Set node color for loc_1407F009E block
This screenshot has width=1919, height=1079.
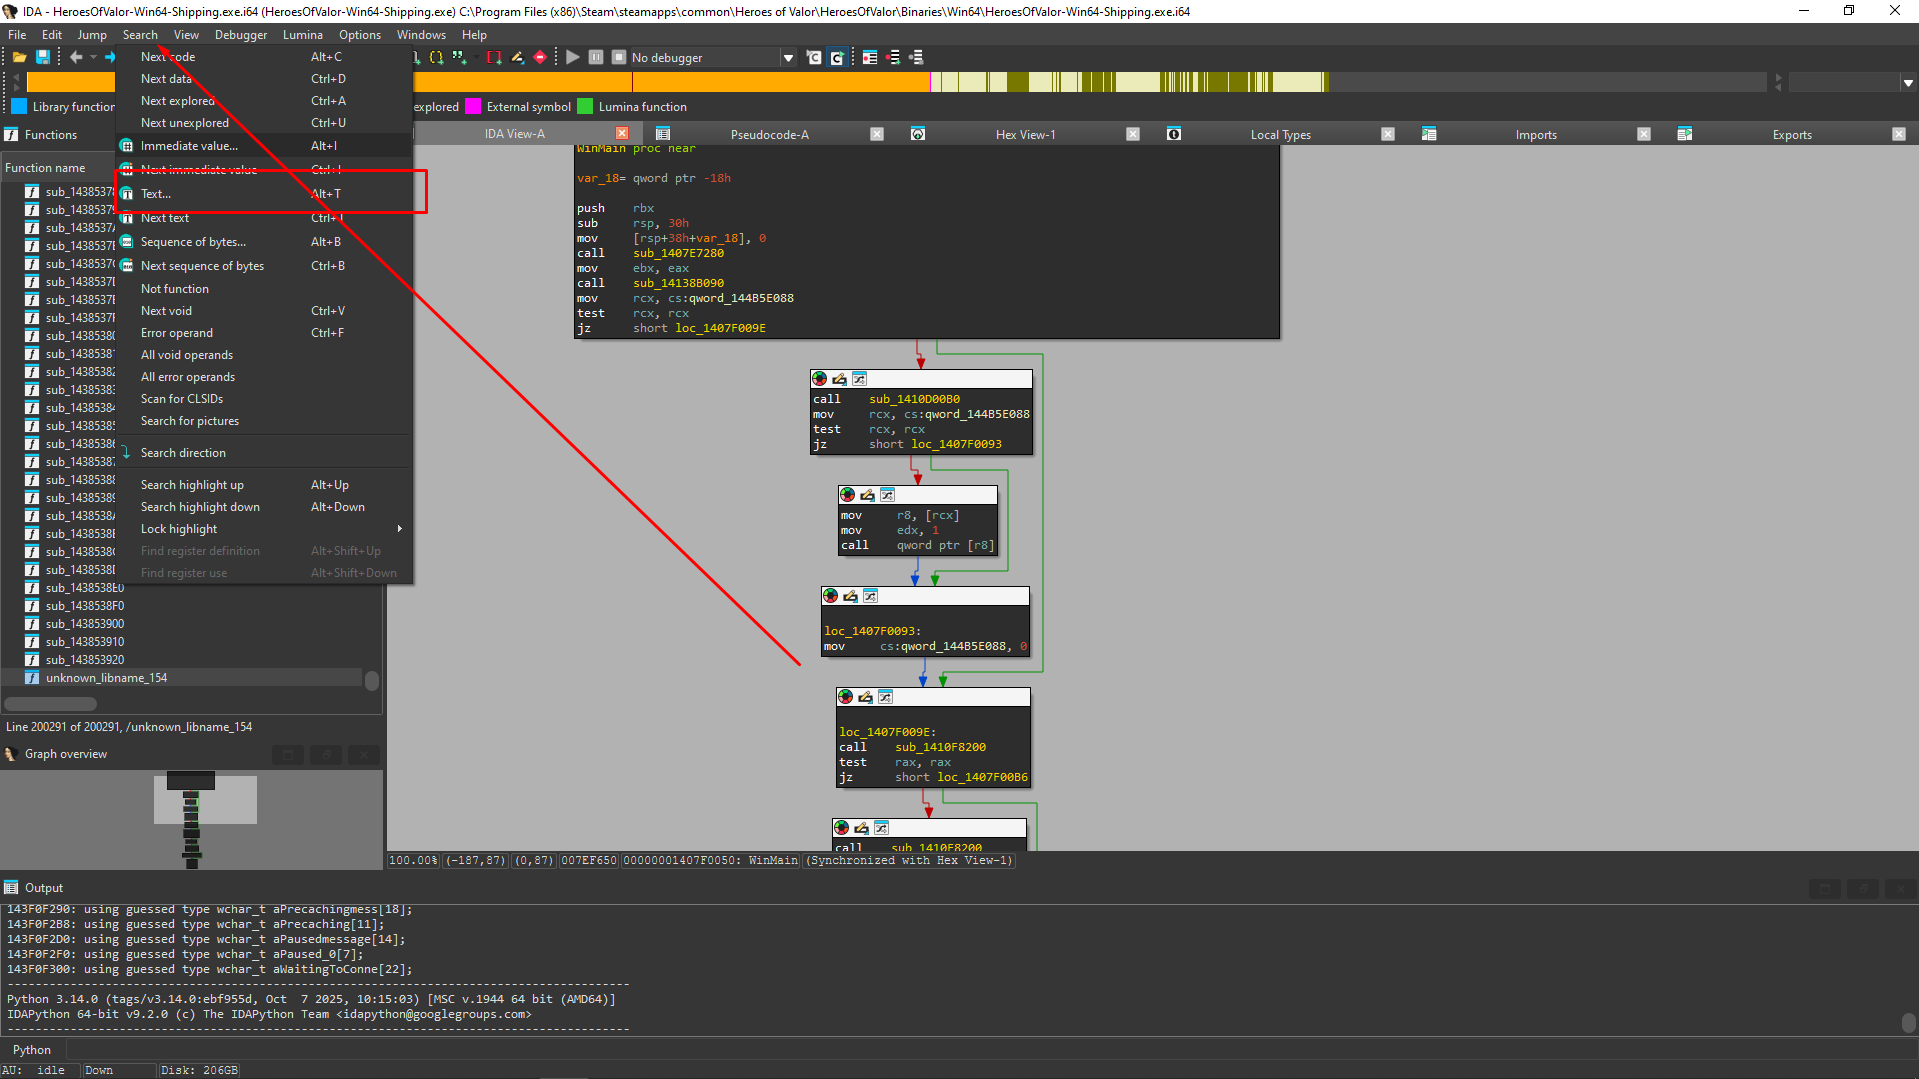[846, 697]
